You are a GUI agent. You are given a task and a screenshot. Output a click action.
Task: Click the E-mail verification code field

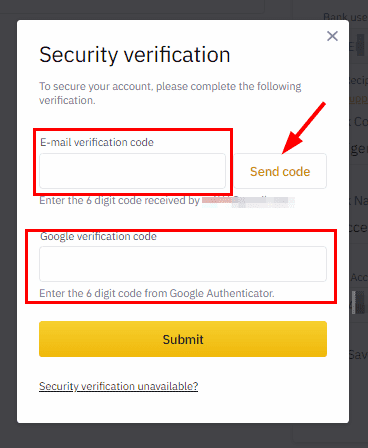point(132,171)
